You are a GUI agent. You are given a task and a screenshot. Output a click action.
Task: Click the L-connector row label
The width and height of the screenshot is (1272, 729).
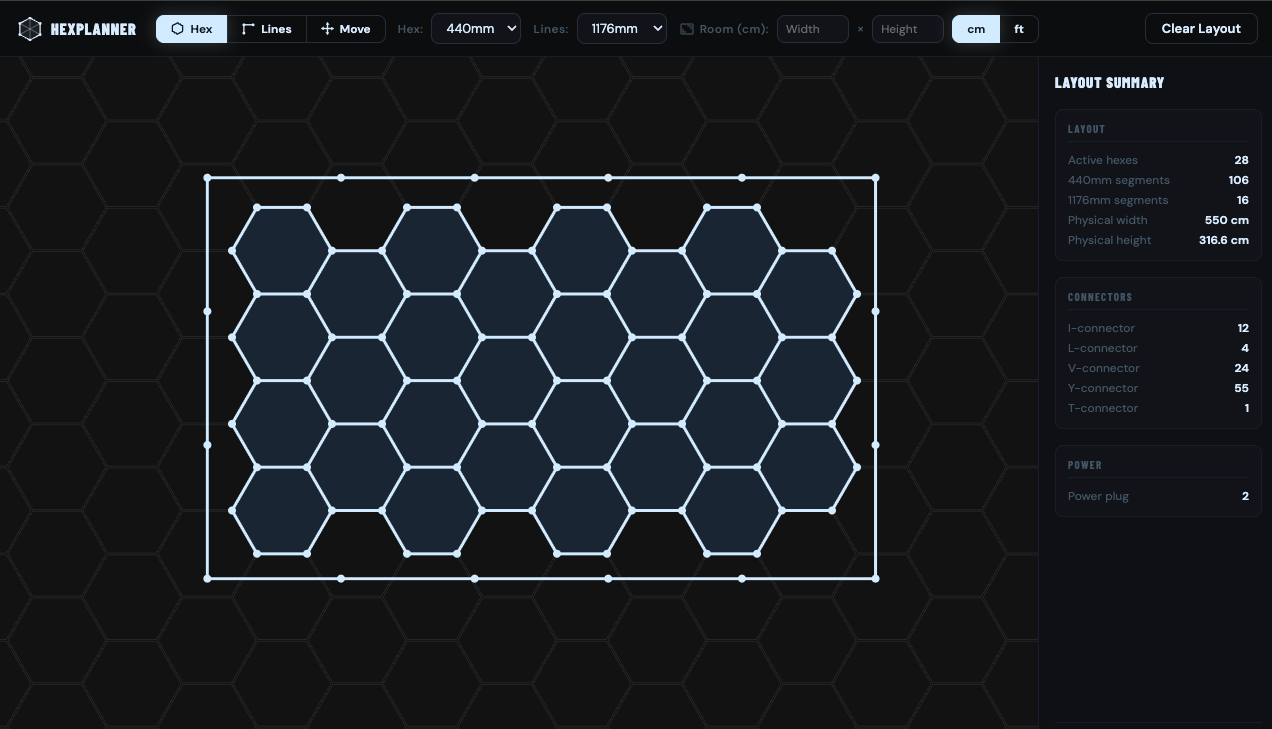pyautogui.click(x=1102, y=348)
